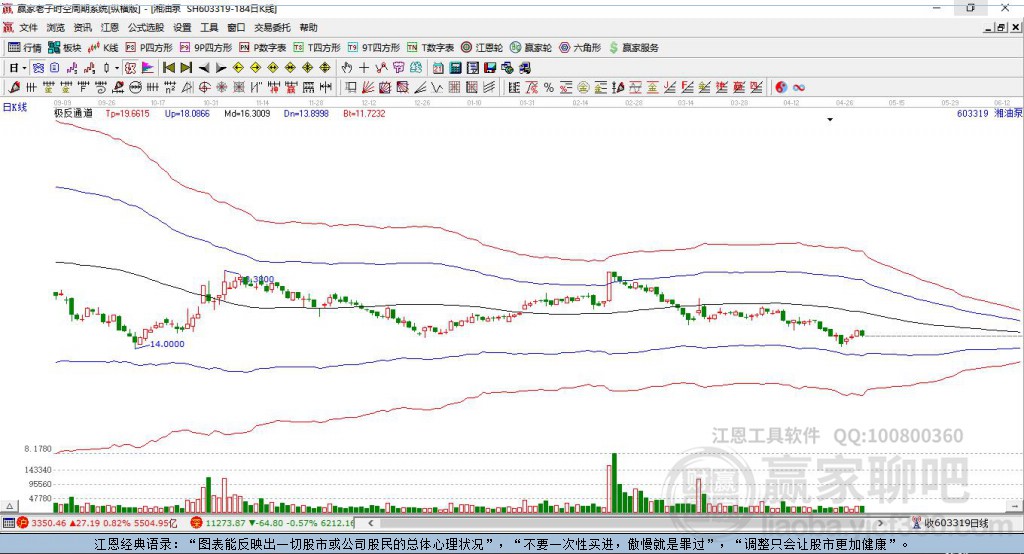This screenshot has width=1024, height=554.
Task: Jump to first bar with skip-to-start icon
Action: pyautogui.click(x=169, y=68)
